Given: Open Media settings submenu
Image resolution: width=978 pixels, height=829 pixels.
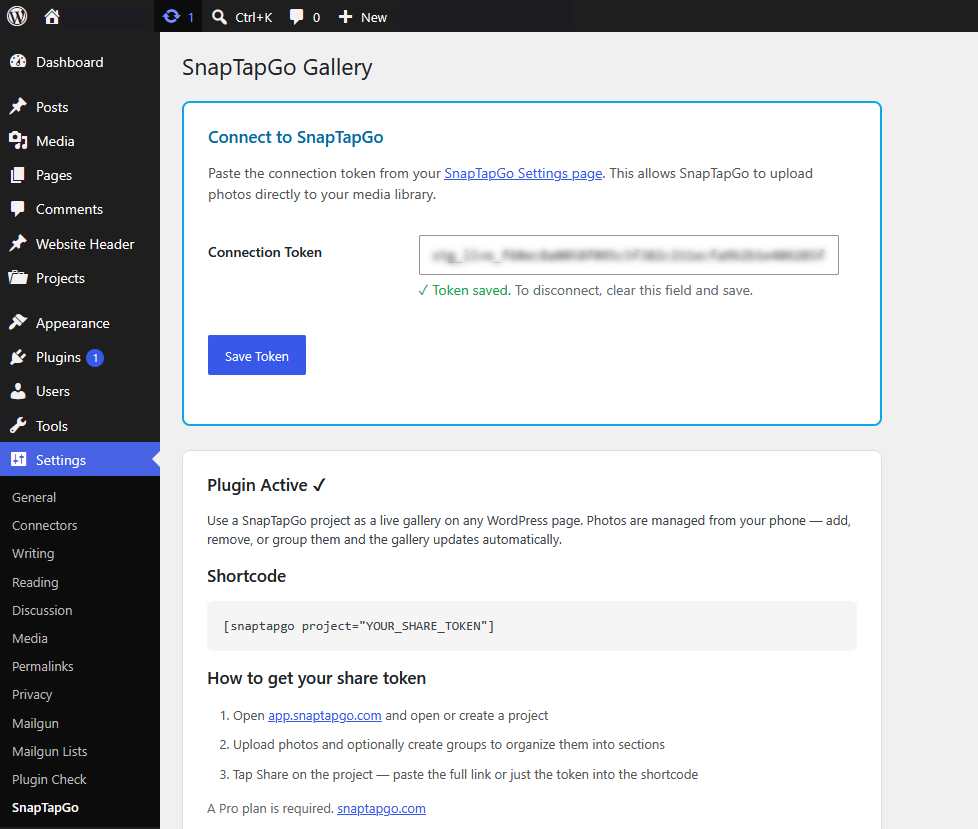Looking at the screenshot, I should pos(29,638).
